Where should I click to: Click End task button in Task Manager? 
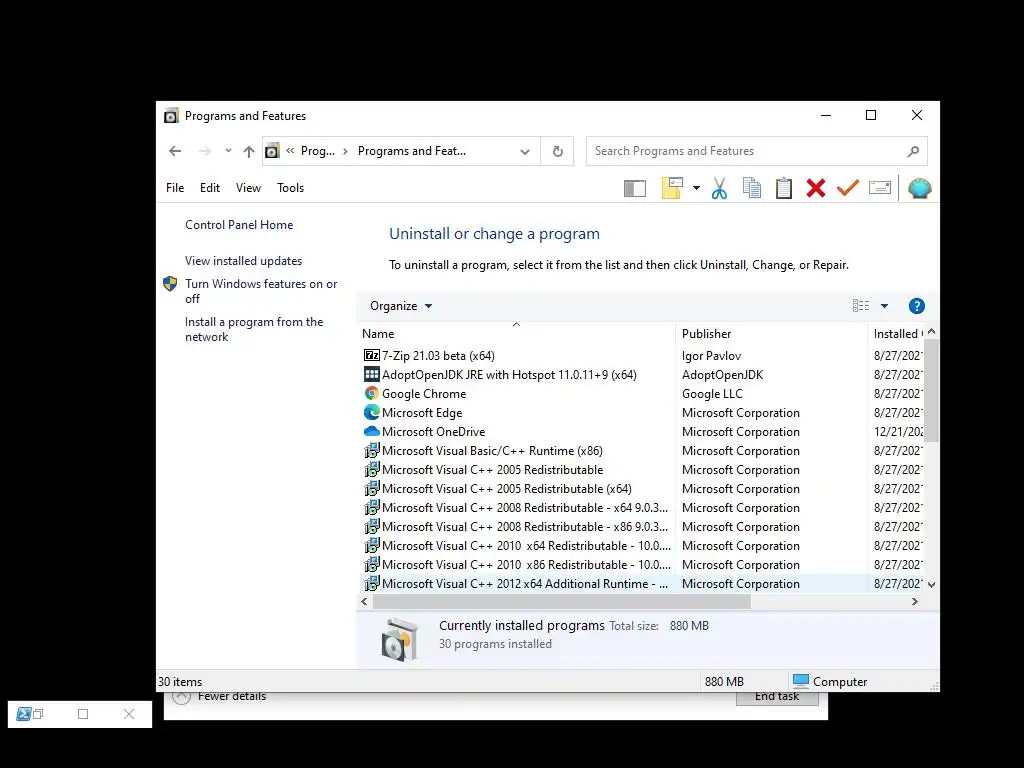[x=776, y=698]
